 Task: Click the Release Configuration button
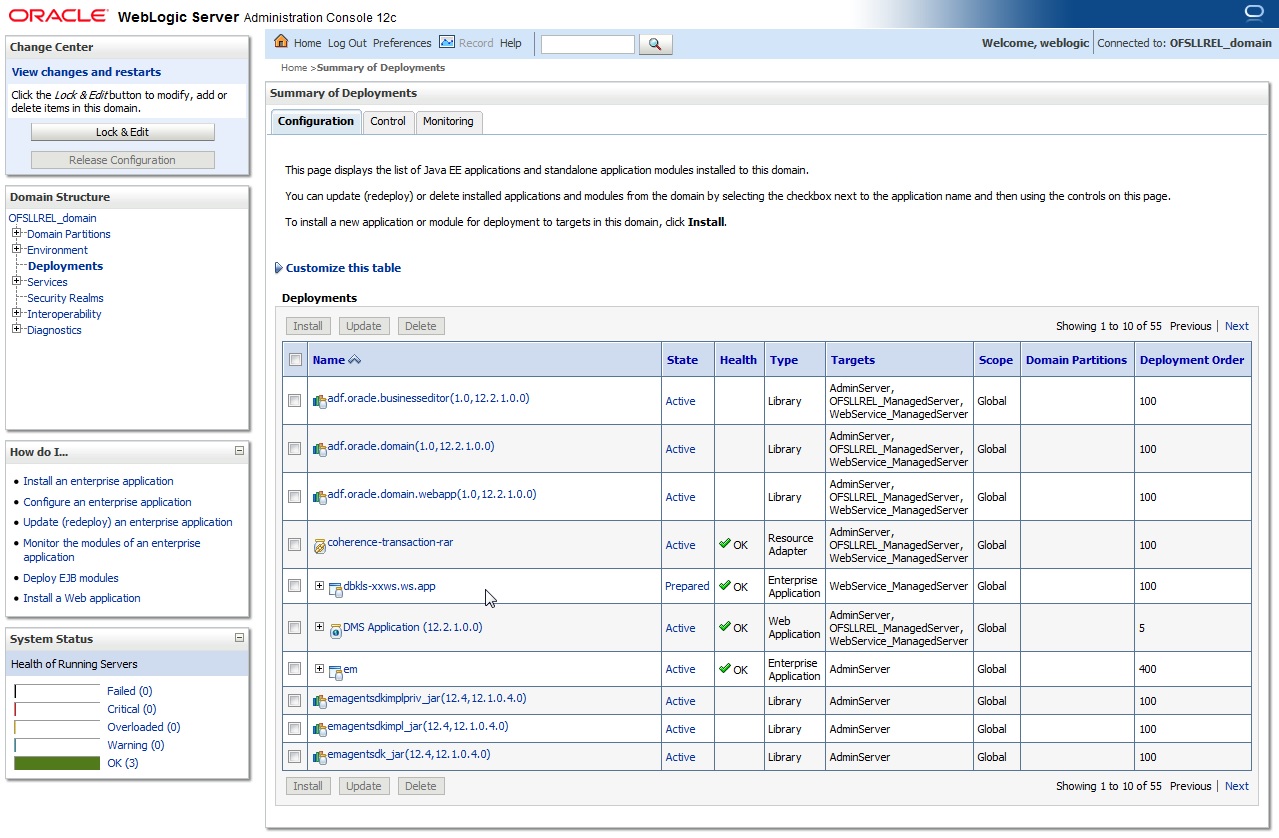pos(123,160)
